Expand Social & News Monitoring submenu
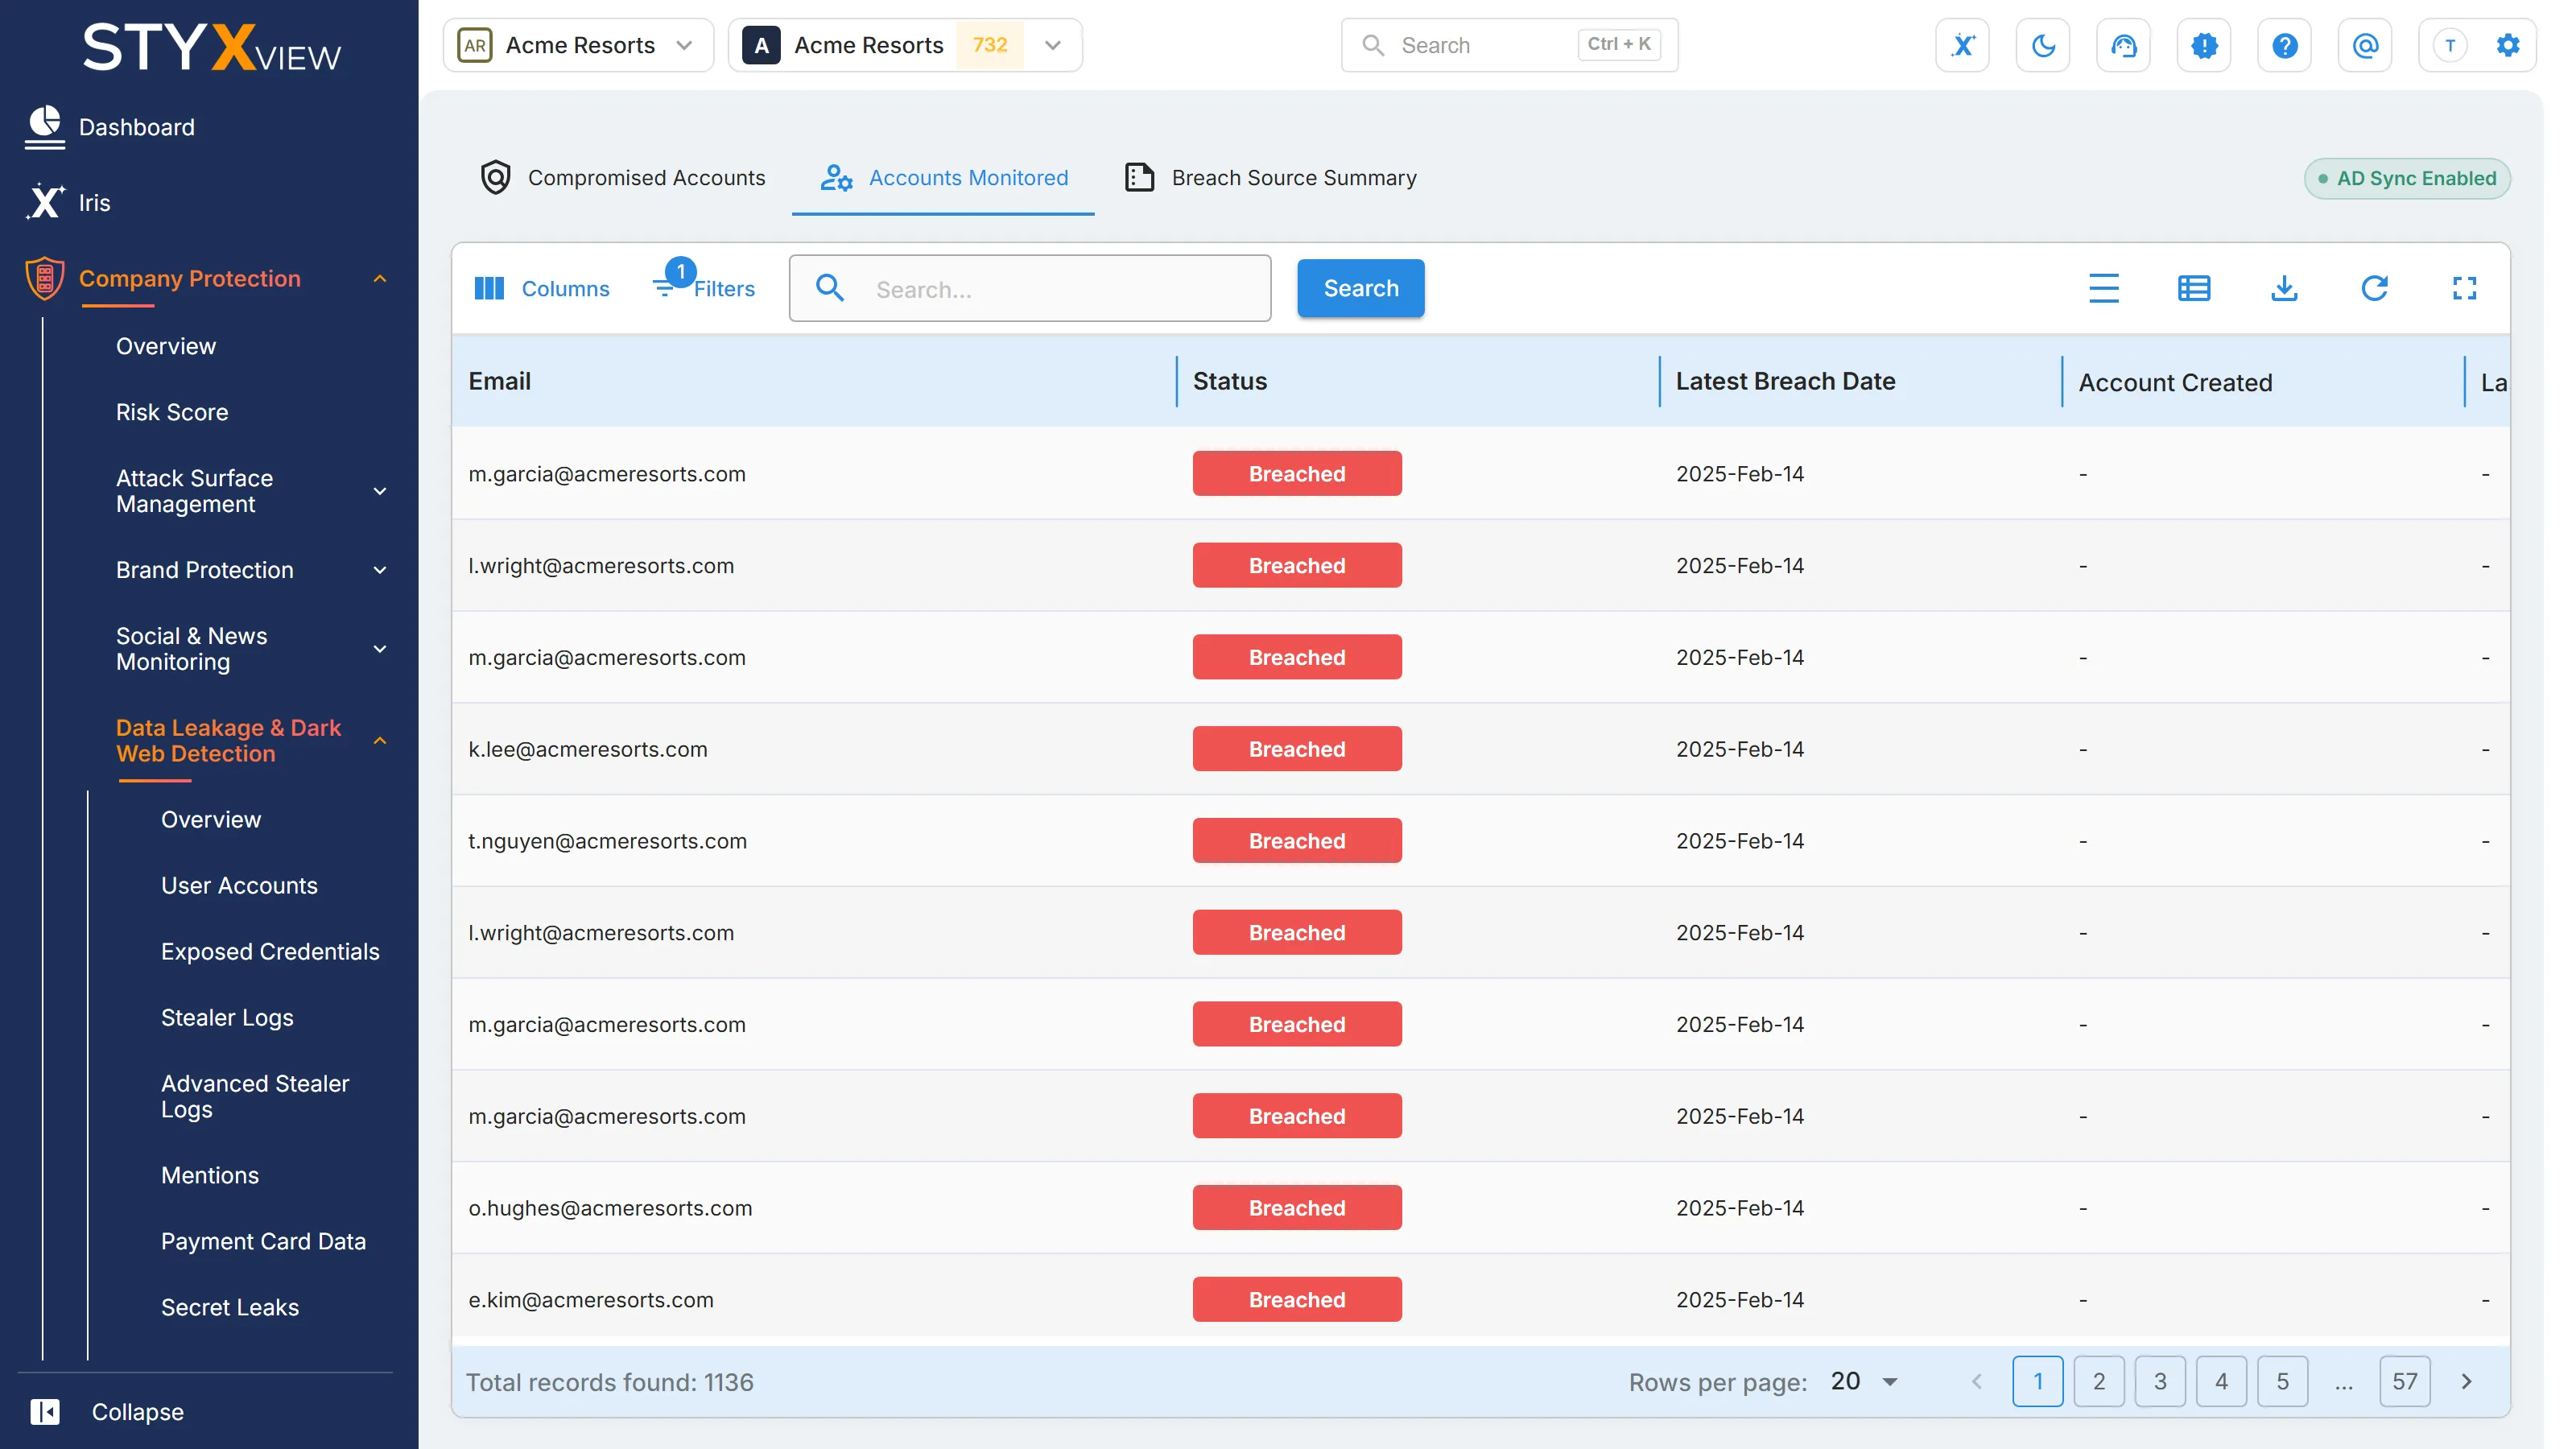This screenshot has height=1449, width=2576. click(380, 649)
